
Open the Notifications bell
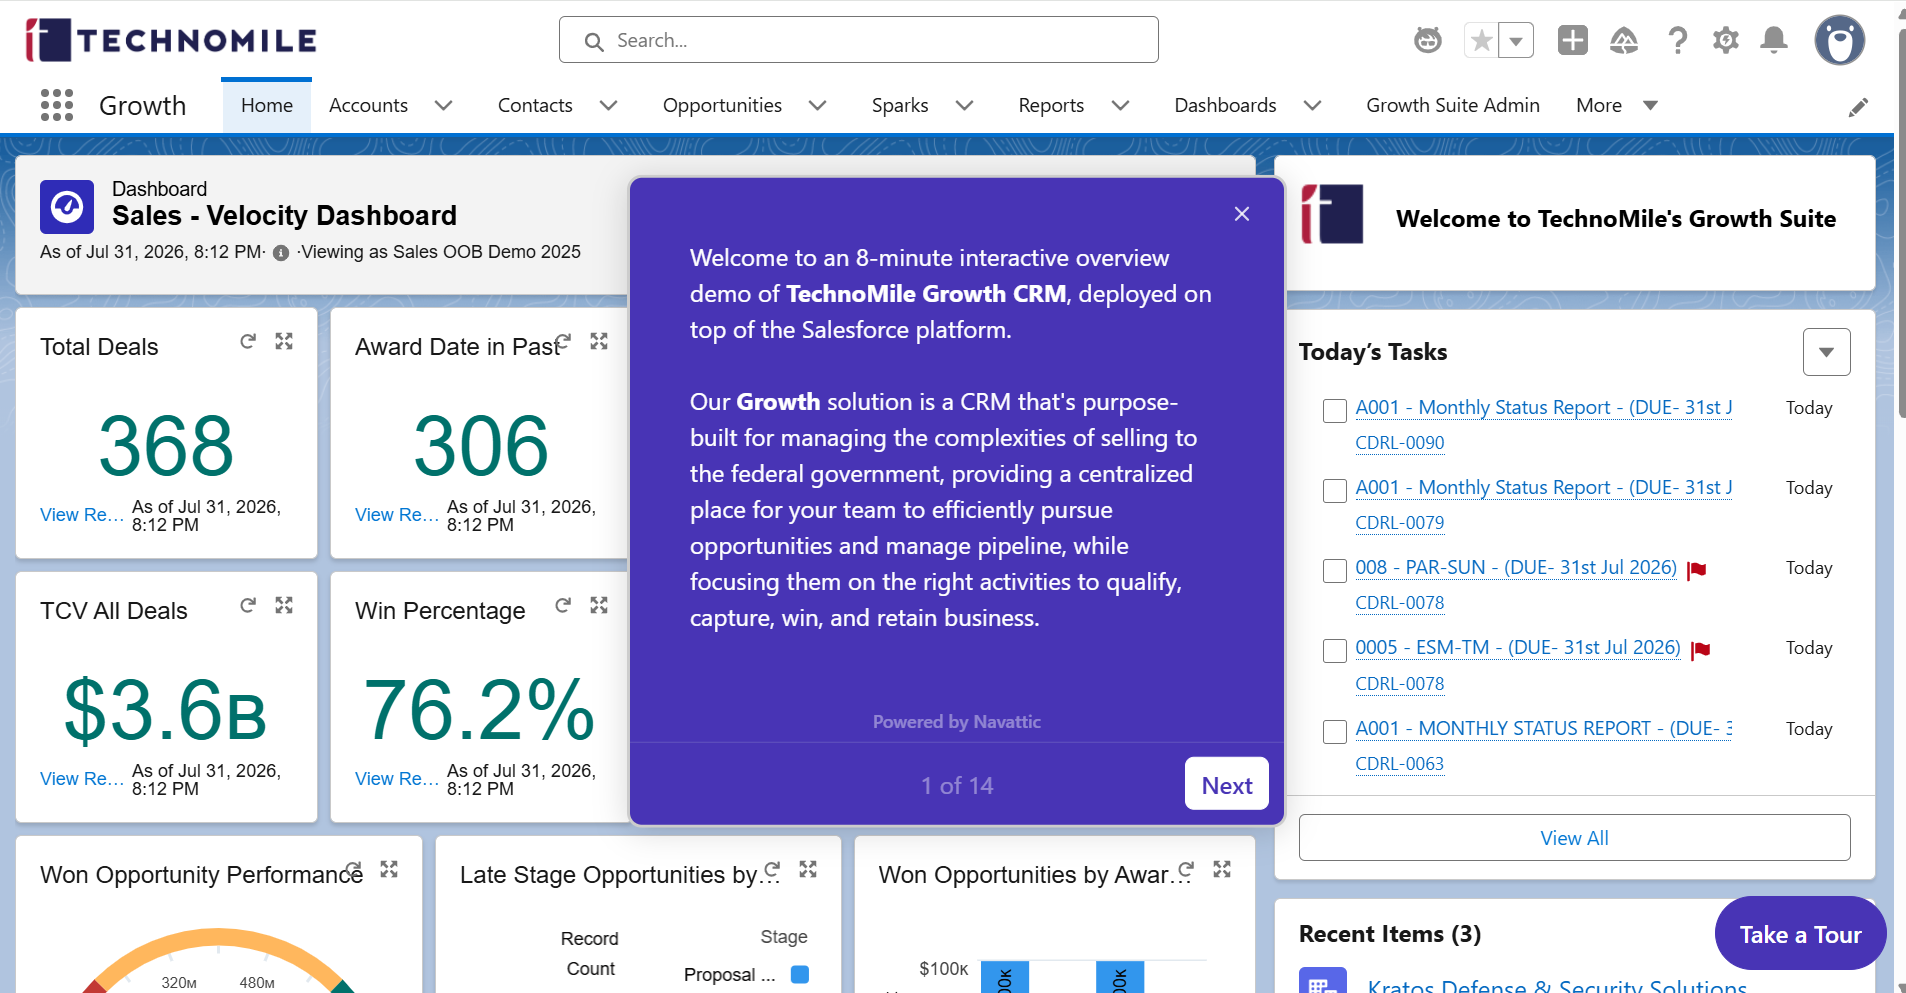(1774, 40)
